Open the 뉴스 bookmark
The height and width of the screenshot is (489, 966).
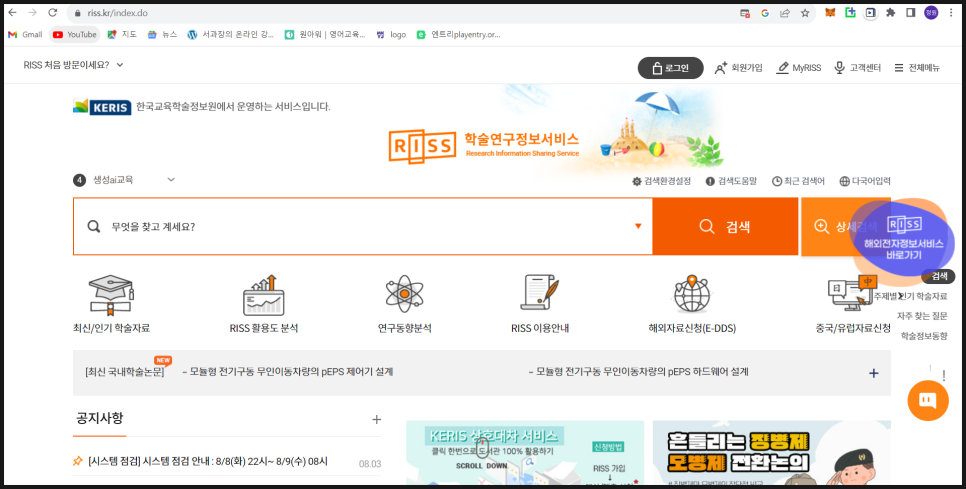(x=162, y=34)
